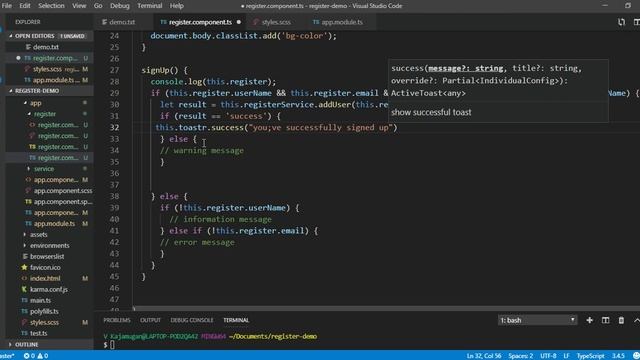Open polyfills.ts in explorer

tap(44, 311)
